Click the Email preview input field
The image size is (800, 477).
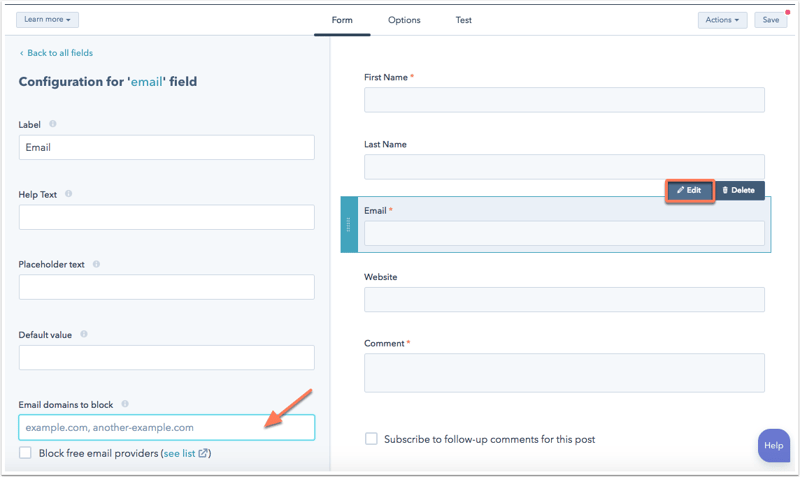564,233
